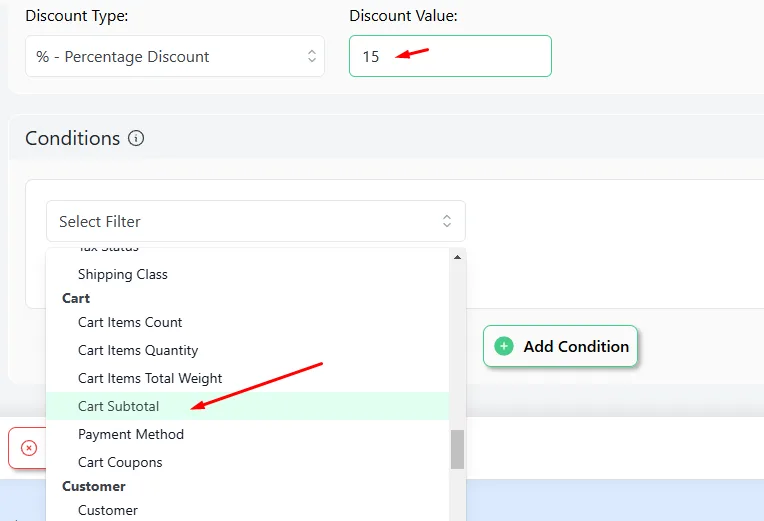Screen dimensions: 764x521
Task: Select Cart Items Total Weight option
Action: (x=248, y=378)
